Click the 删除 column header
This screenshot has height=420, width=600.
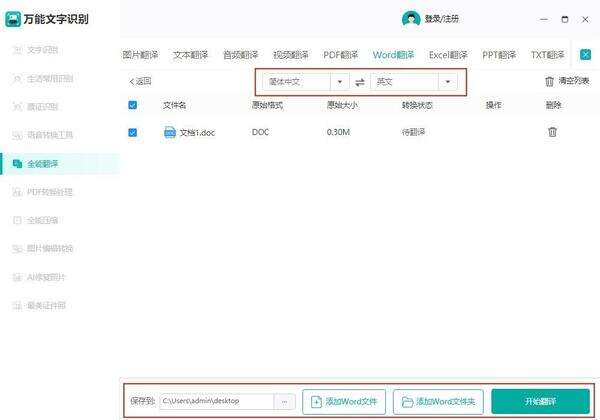(x=553, y=105)
